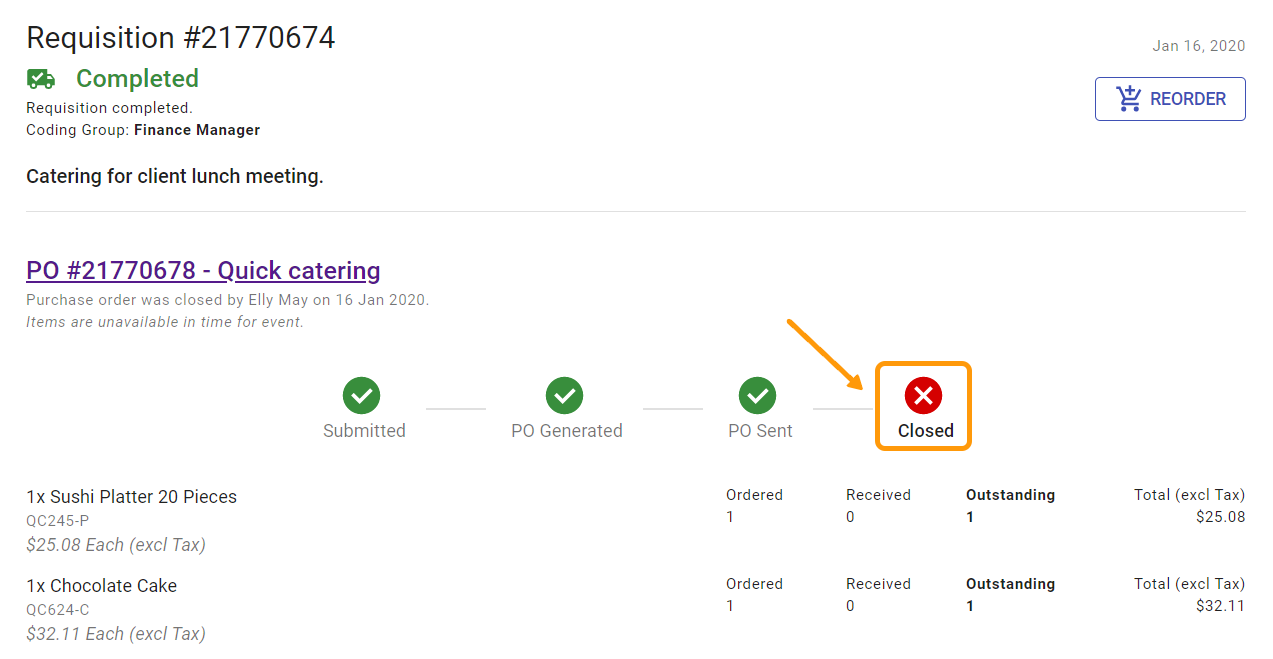Select the Submitted stage label
The image size is (1273, 659).
click(363, 431)
